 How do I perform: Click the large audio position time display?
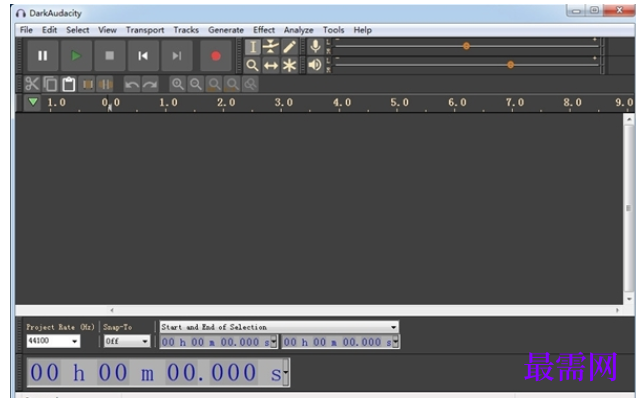click(x=155, y=372)
